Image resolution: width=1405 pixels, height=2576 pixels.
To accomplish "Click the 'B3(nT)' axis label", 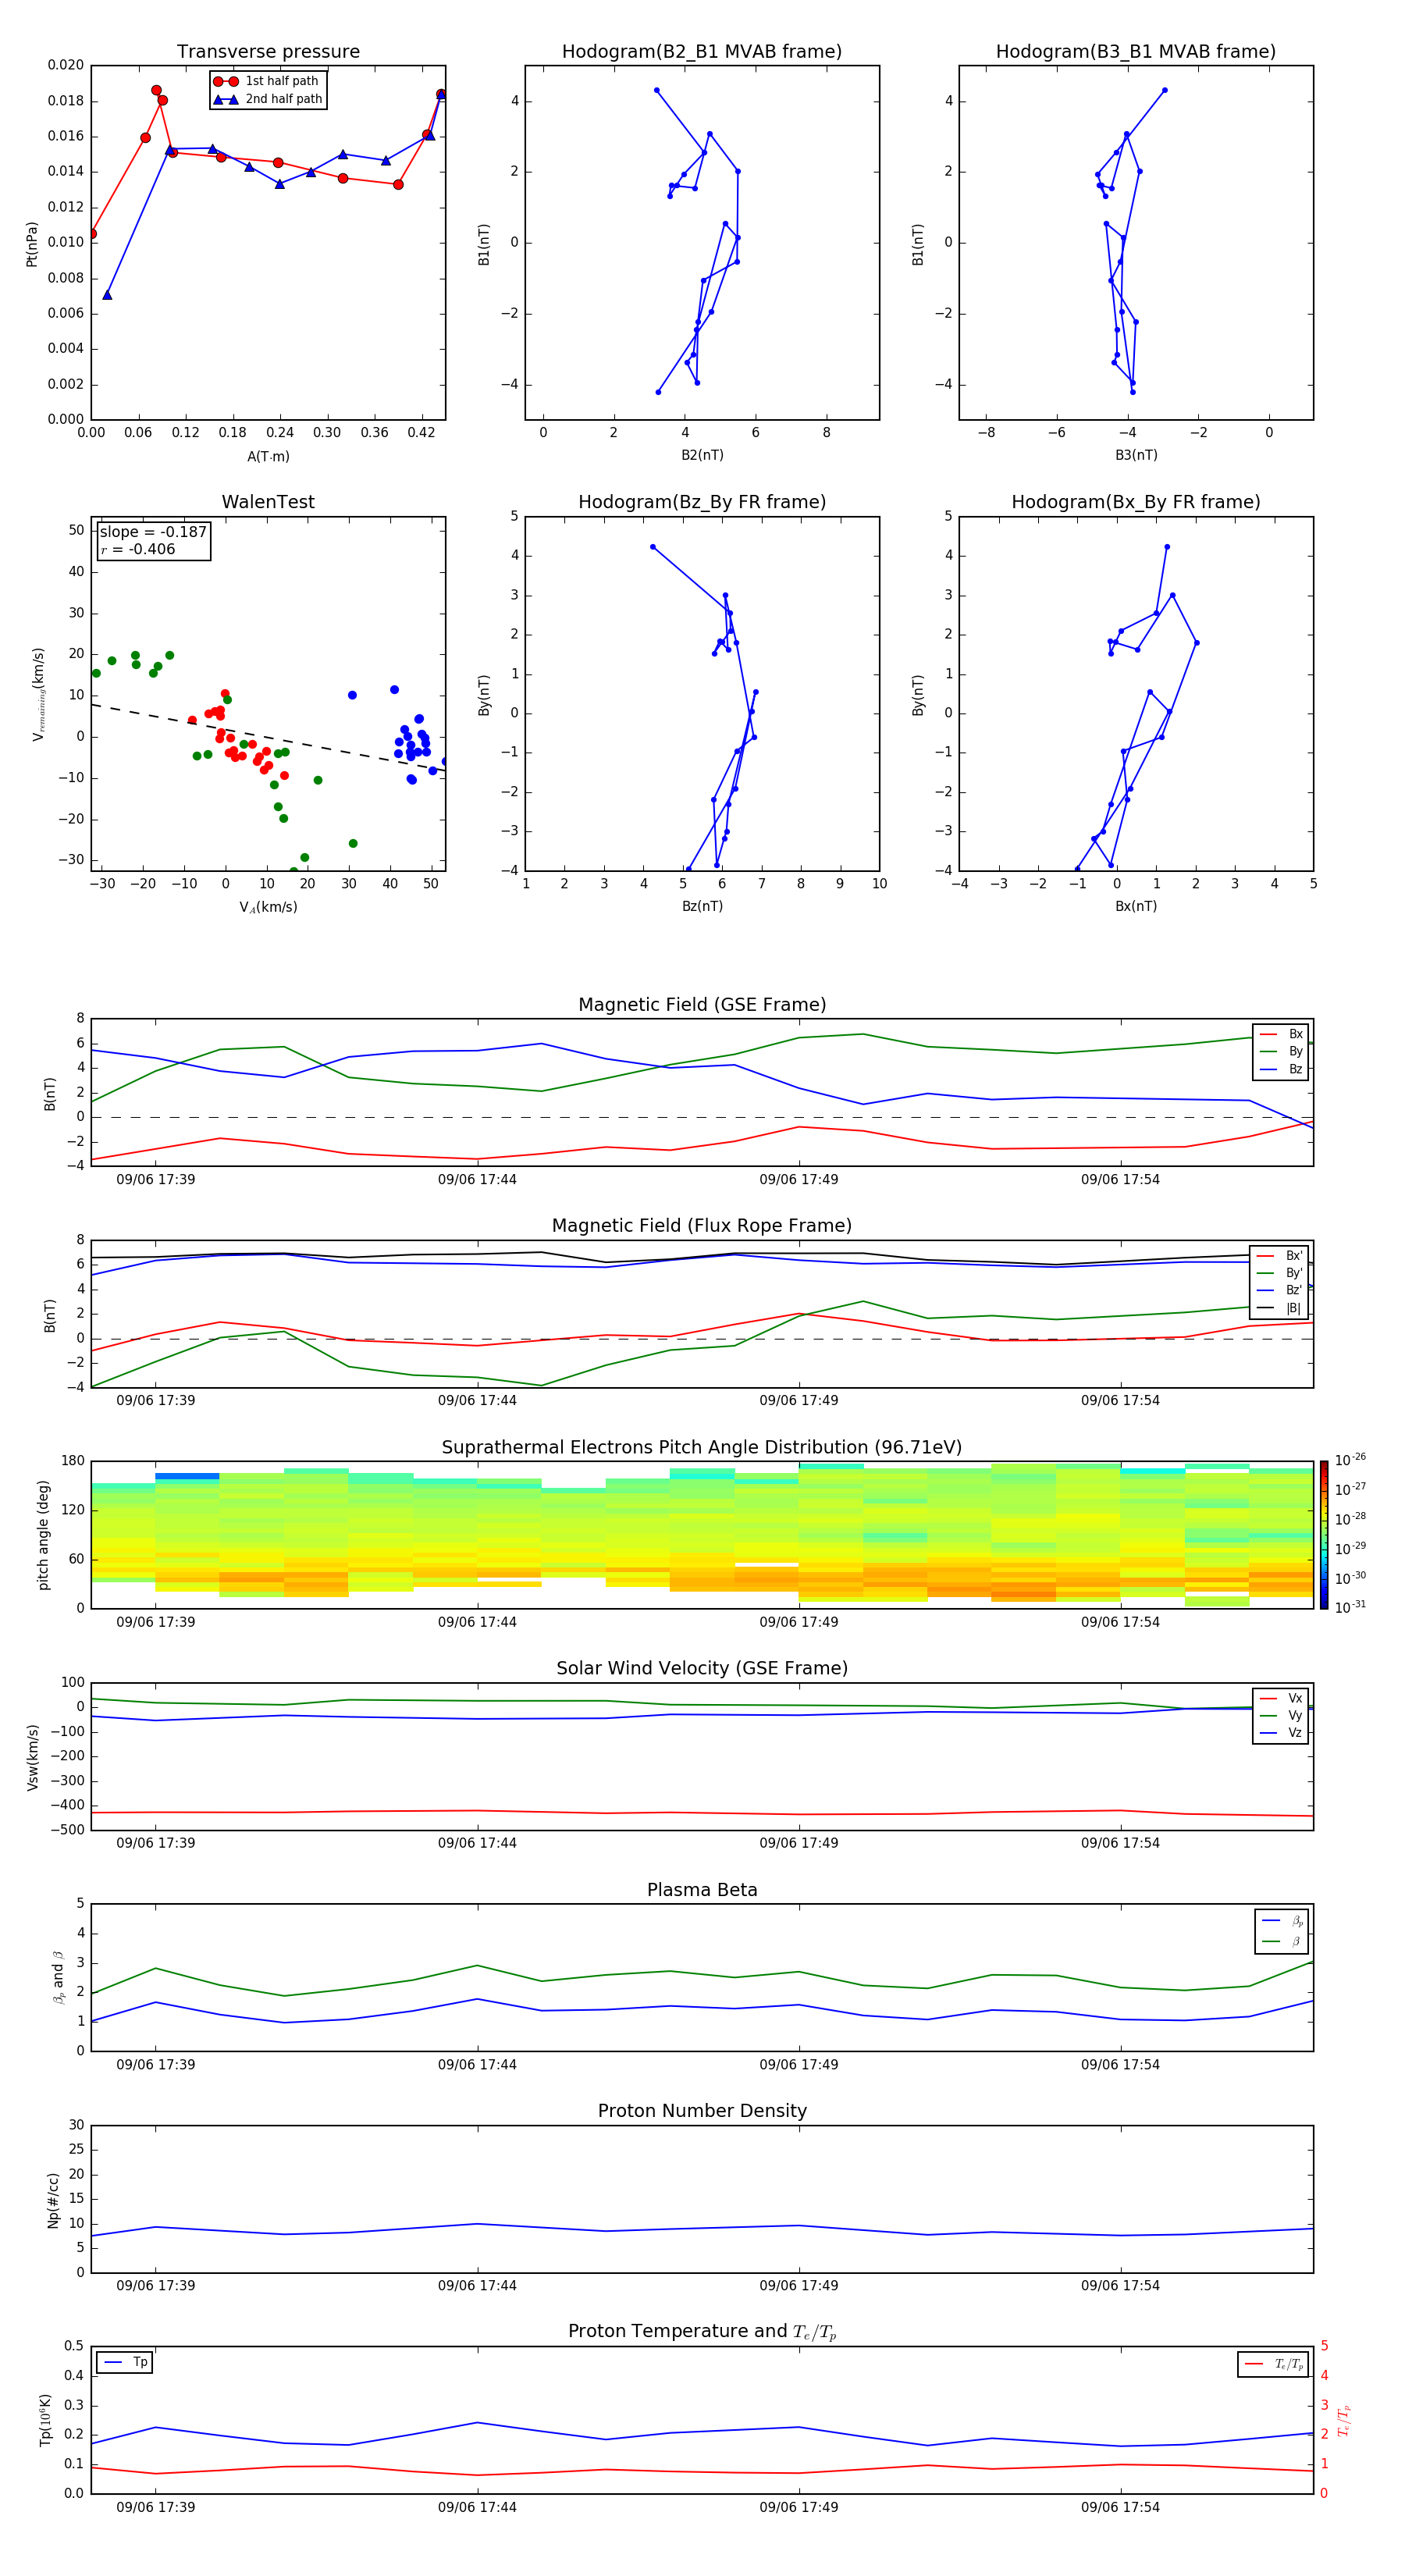I will coord(1136,455).
